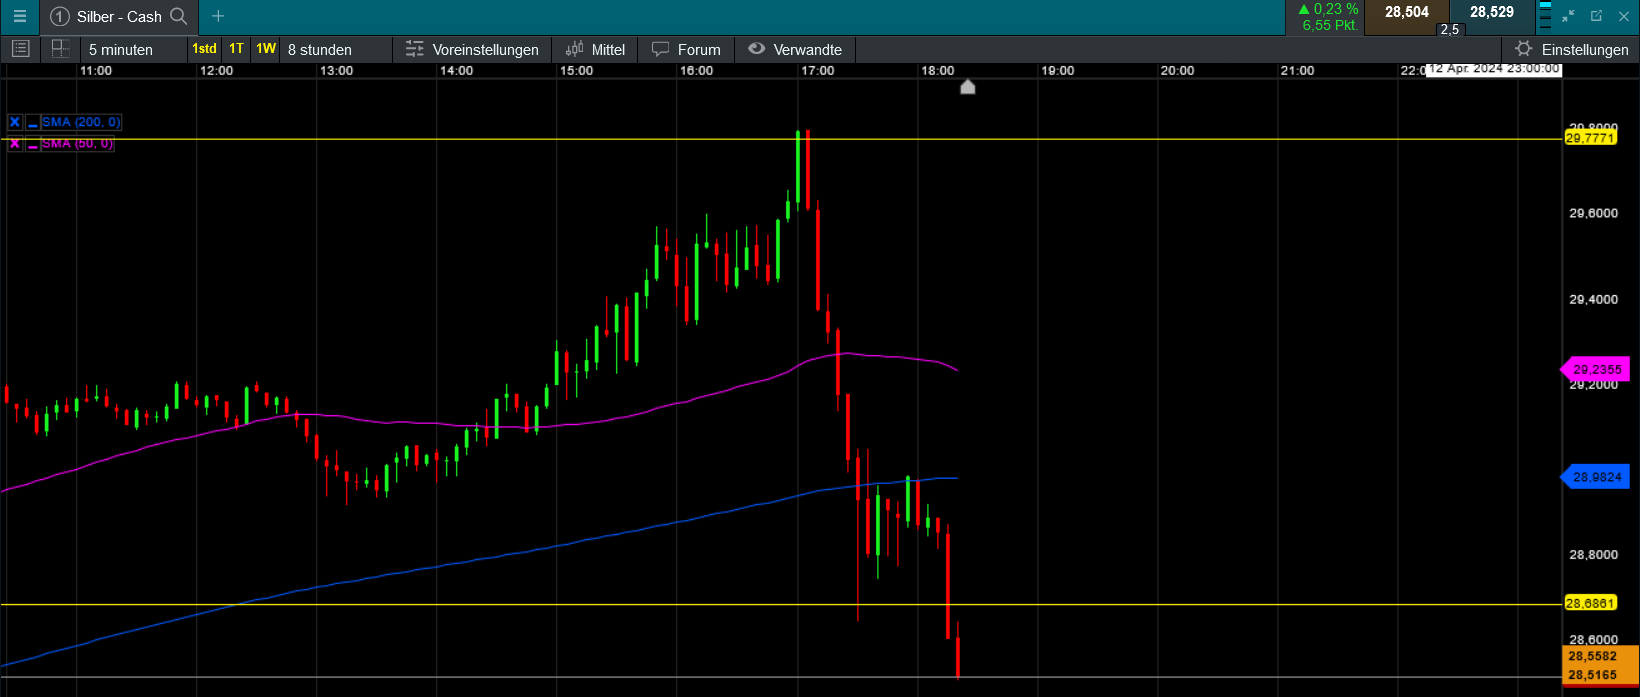Viewport: 1640px width, 697px height.
Task: Click the sell price 28,504 button
Action: click(1406, 13)
